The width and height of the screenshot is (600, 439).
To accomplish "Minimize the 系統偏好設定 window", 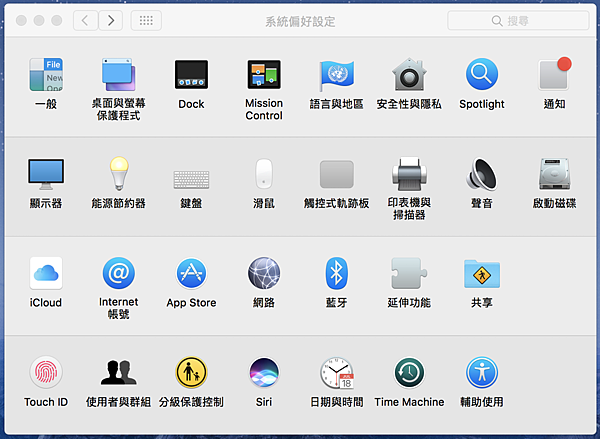I will [x=39, y=20].
